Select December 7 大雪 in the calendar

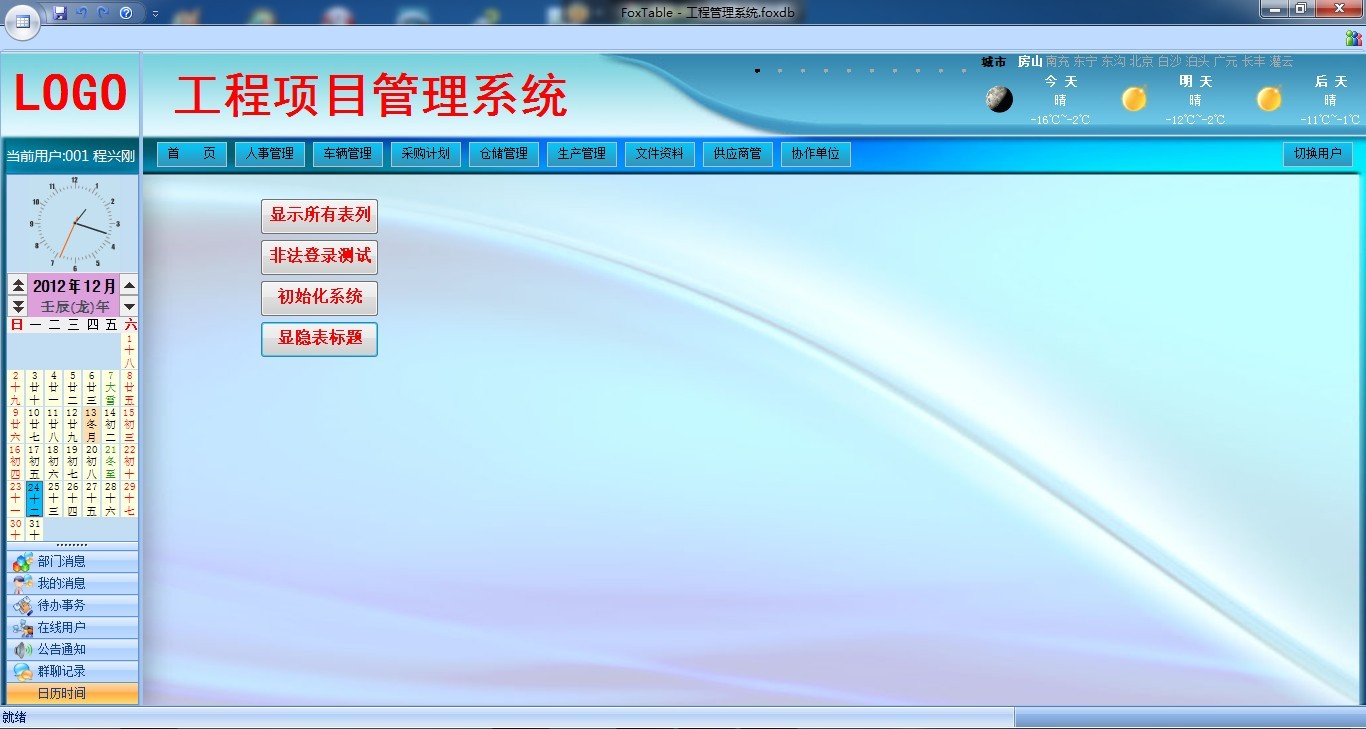110,388
